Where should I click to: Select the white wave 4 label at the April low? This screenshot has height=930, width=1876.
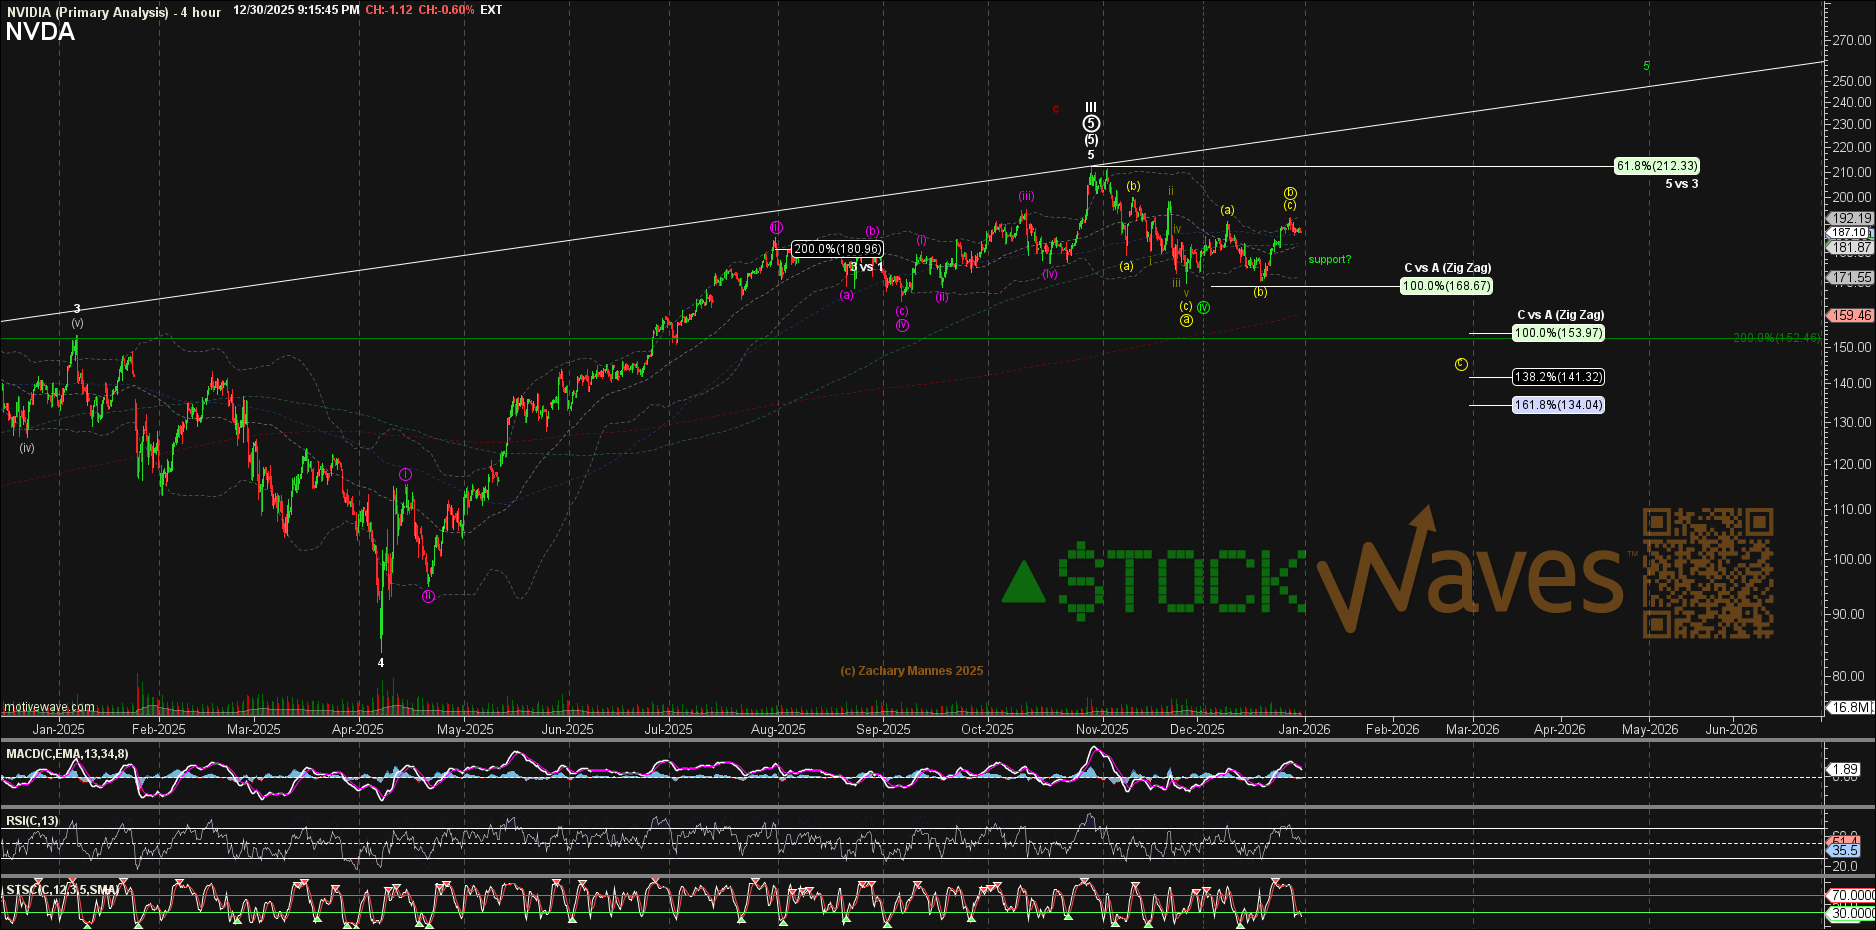(x=381, y=663)
